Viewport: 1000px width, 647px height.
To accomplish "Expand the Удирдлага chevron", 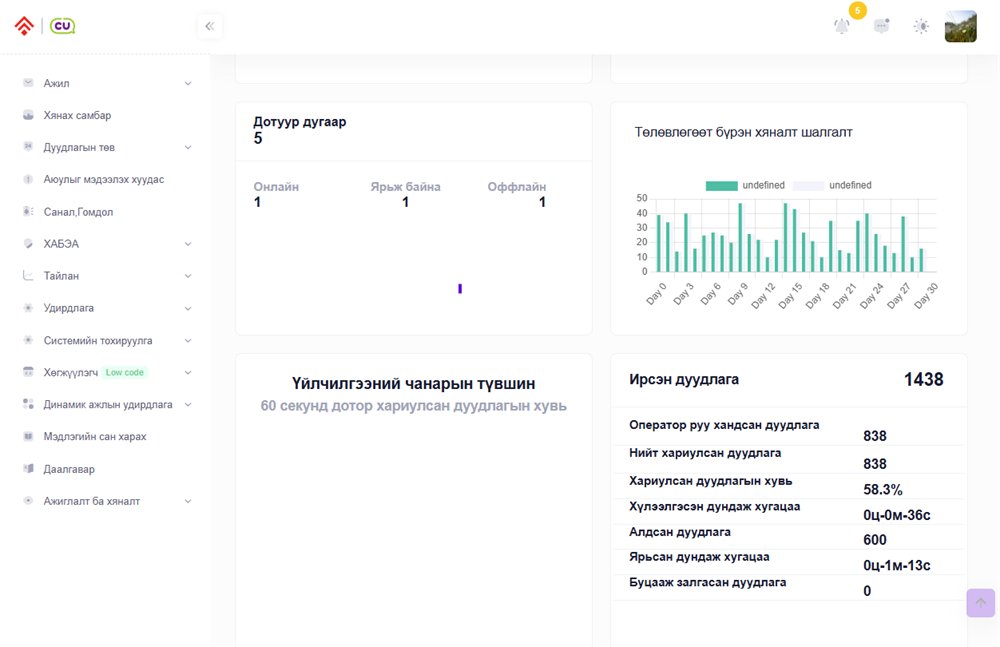I will pos(188,308).
